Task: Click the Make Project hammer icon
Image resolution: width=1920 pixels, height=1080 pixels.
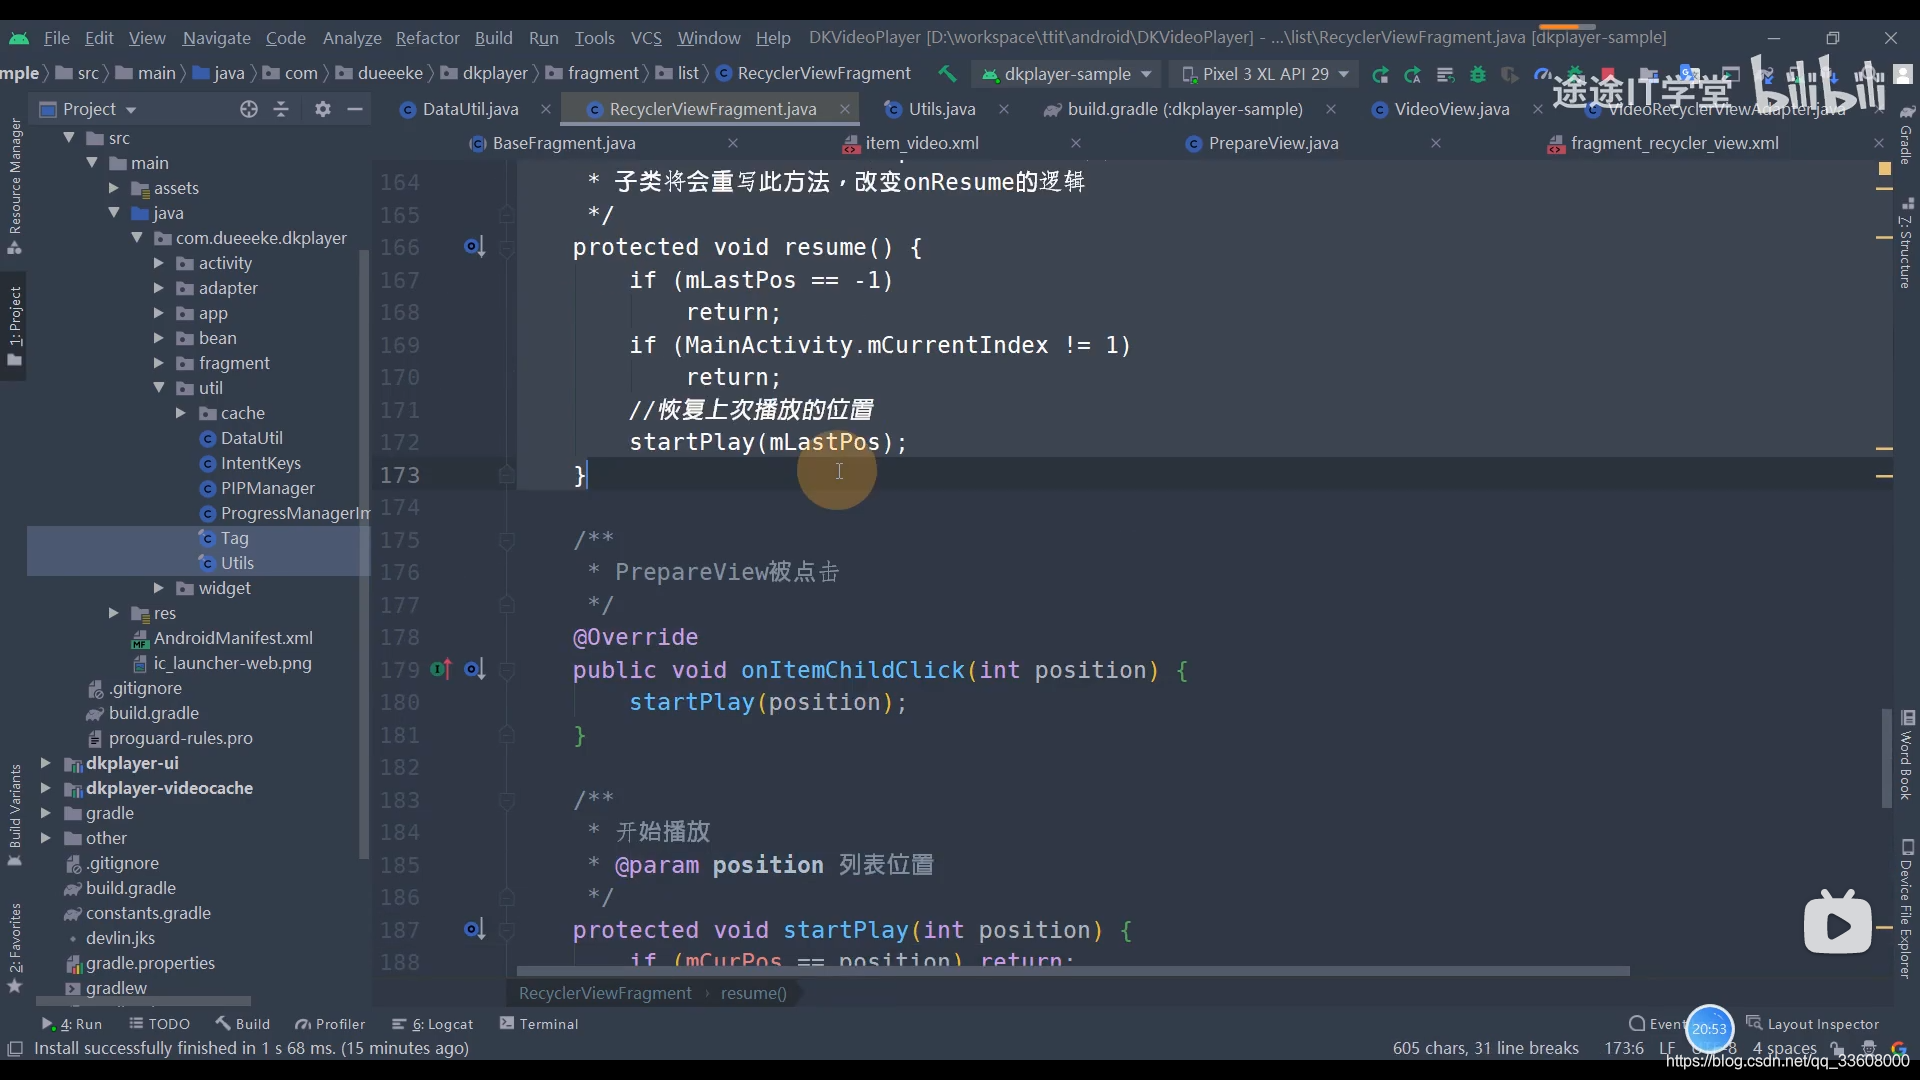Action: pyautogui.click(x=946, y=73)
